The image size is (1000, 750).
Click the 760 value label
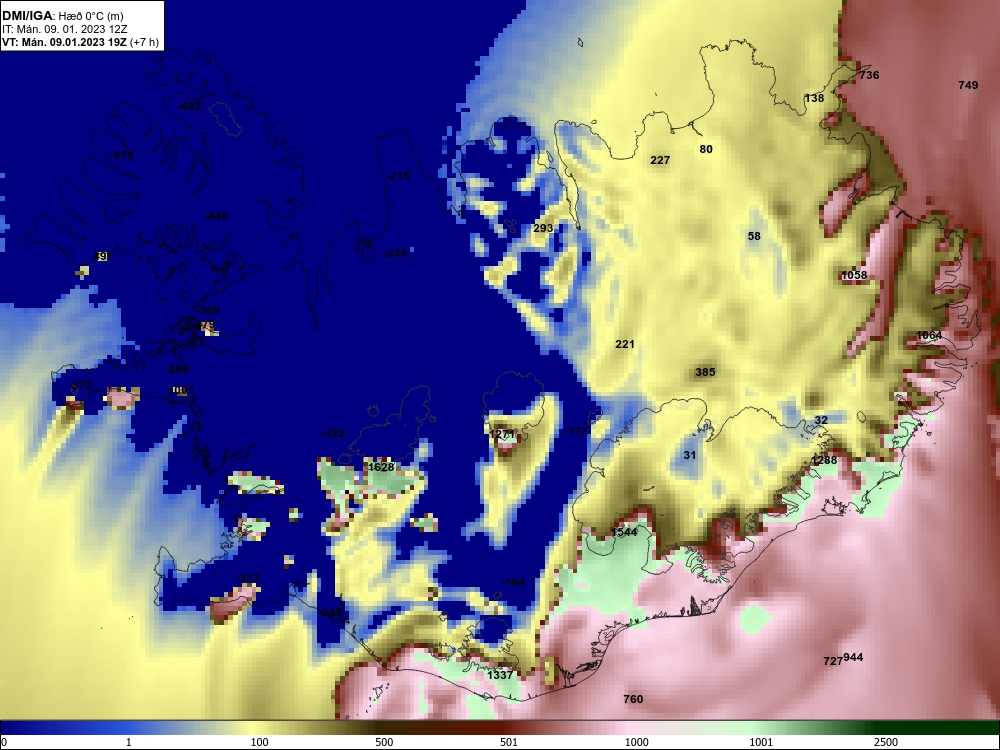(633, 700)
